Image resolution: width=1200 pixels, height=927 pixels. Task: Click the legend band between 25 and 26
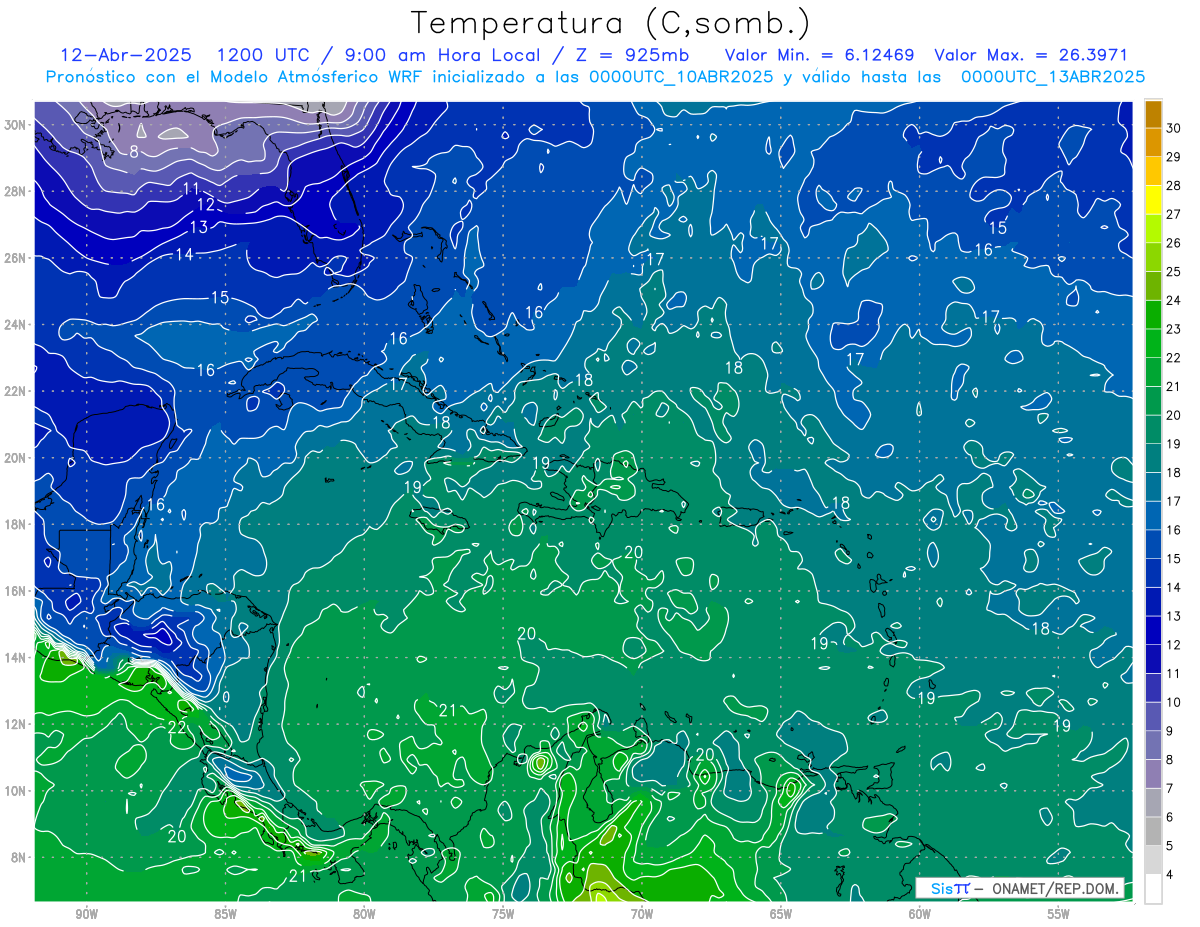click(x=1153, y=257)
